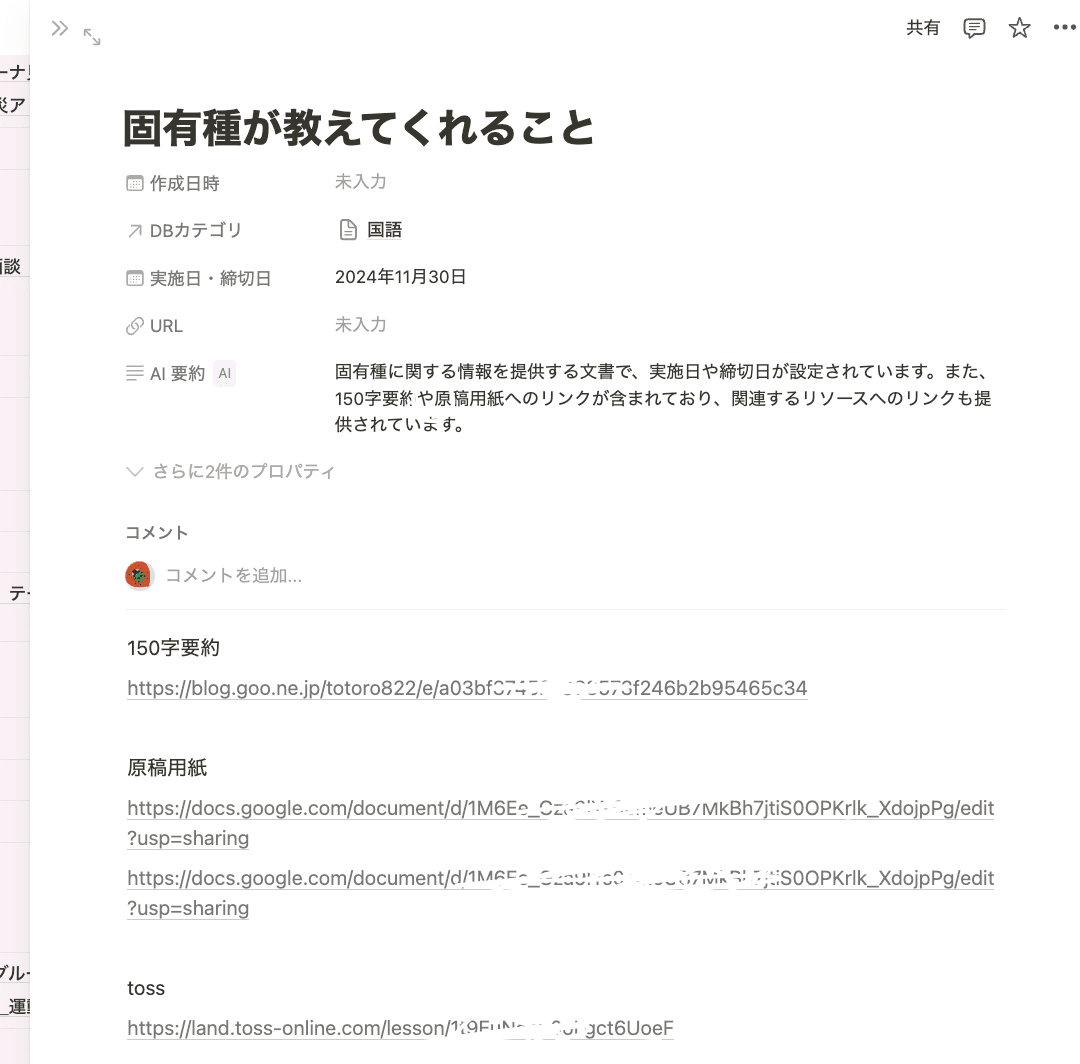Click the URL property label
Viewport: 1080px width, 1064px height.
(x=166, y=326)
